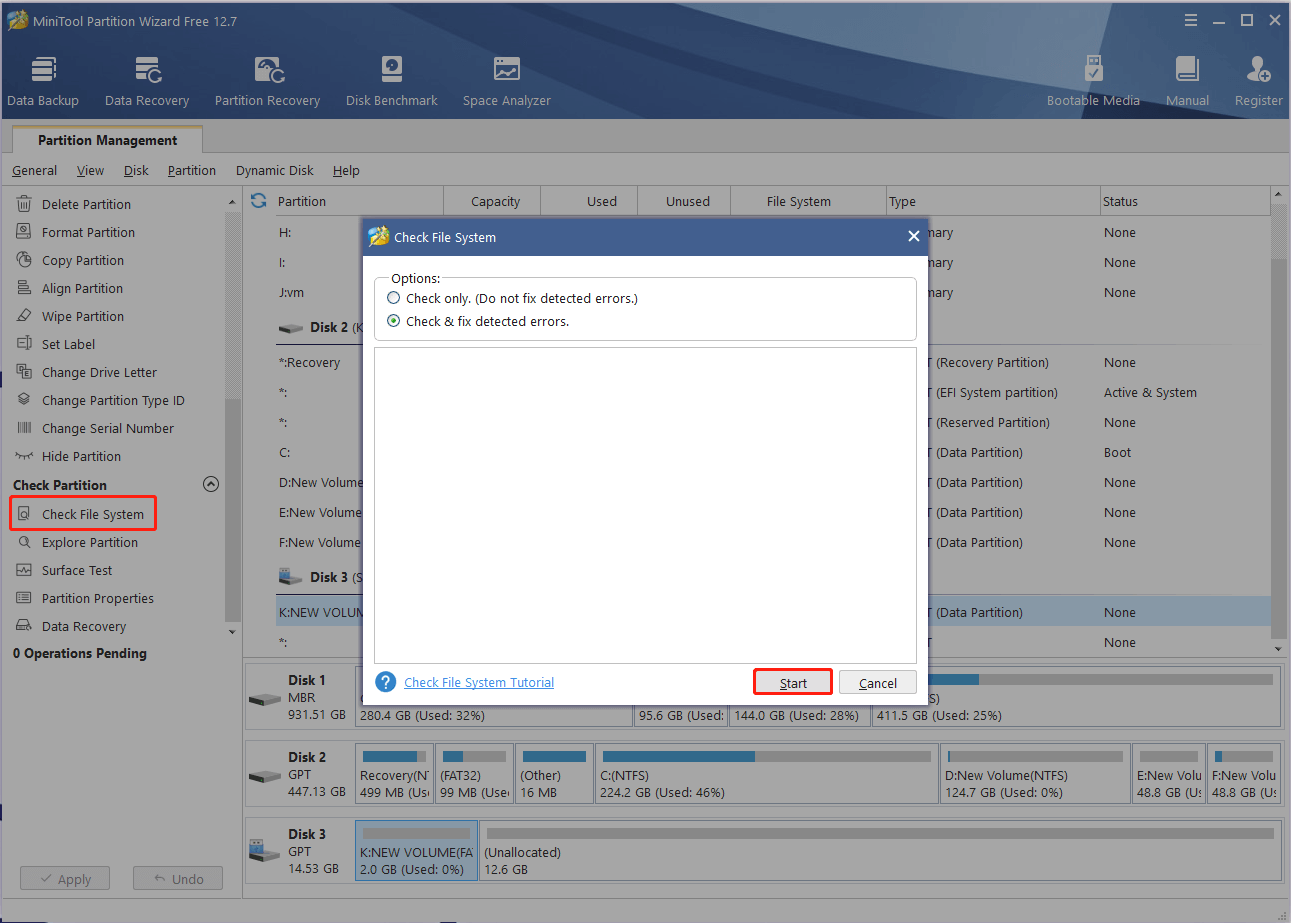Sort by Status column header
The image size is (1291, 923).
[1120, 201]
